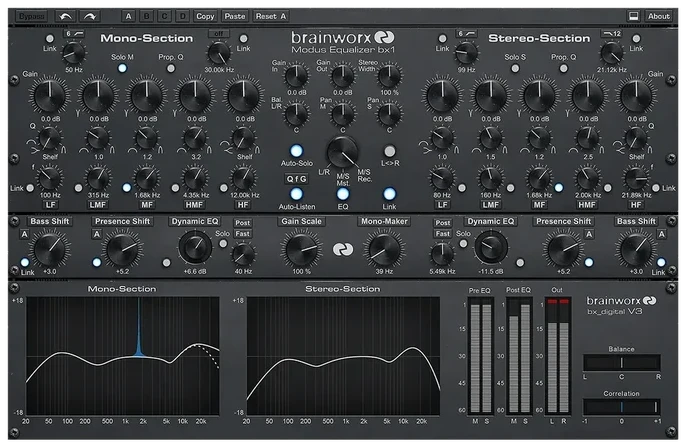Open the Mono-Section high-pass slope selector showing 6
Viewport: 686px width, 447px height.
[74, 34]
